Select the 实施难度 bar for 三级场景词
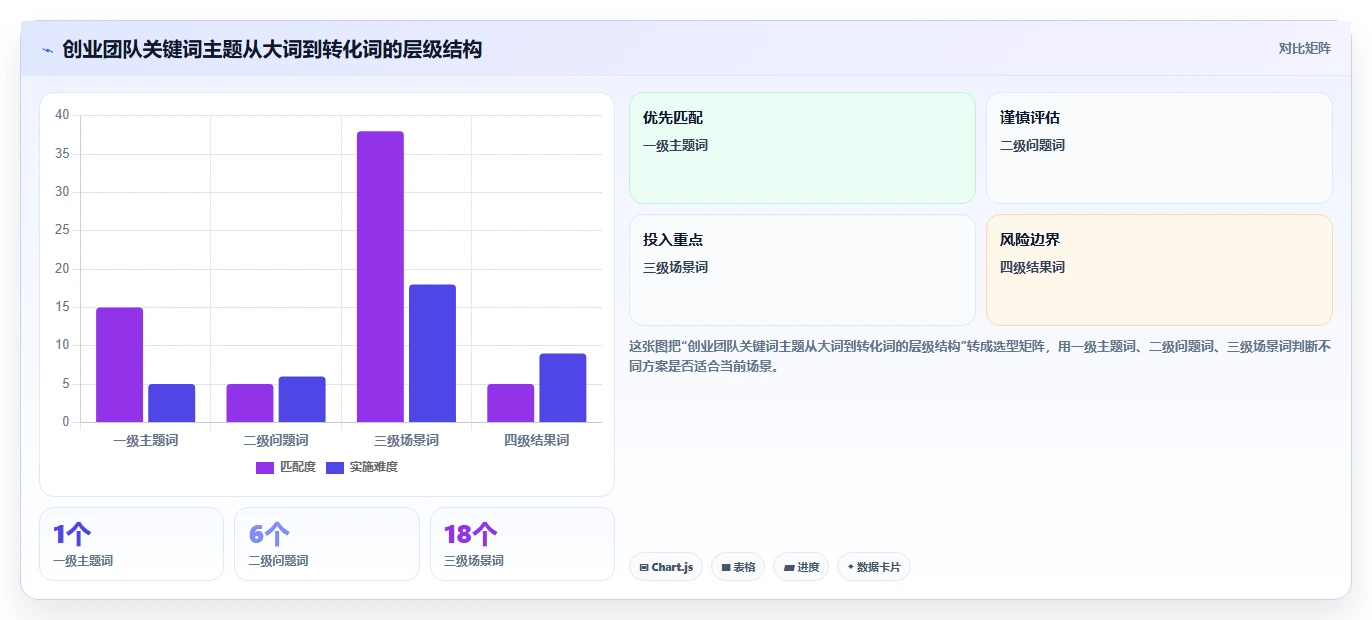The height and width of the screenshot is (620, 1372). pyautogui.click(x=432, y=353)
